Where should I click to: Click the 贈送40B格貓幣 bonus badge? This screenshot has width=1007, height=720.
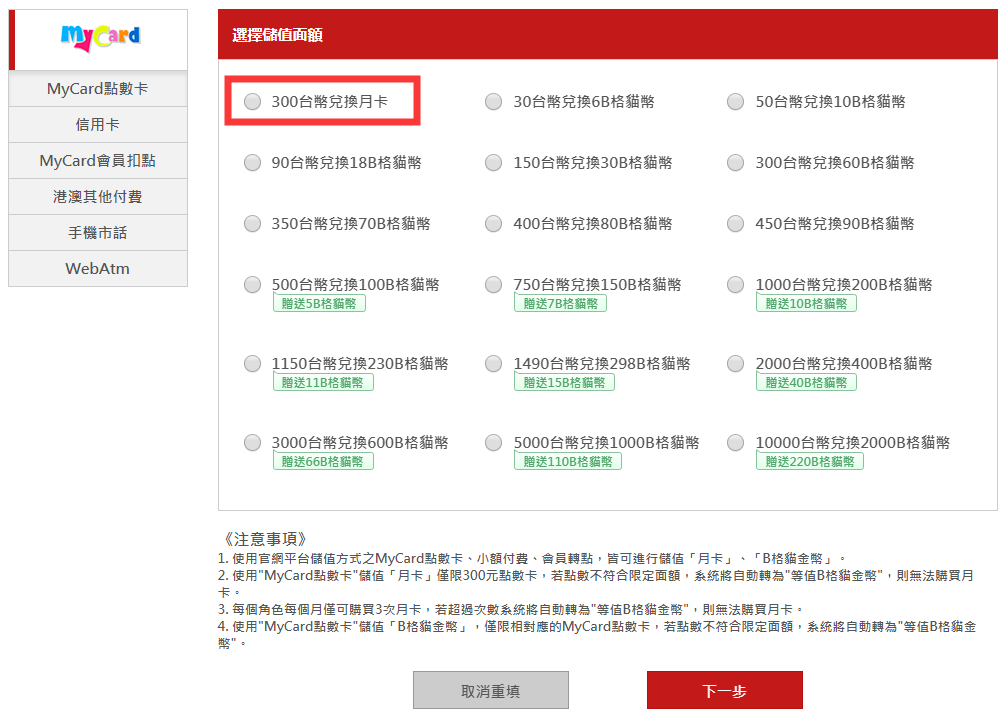pyautogui.click(x=807, y=382)
